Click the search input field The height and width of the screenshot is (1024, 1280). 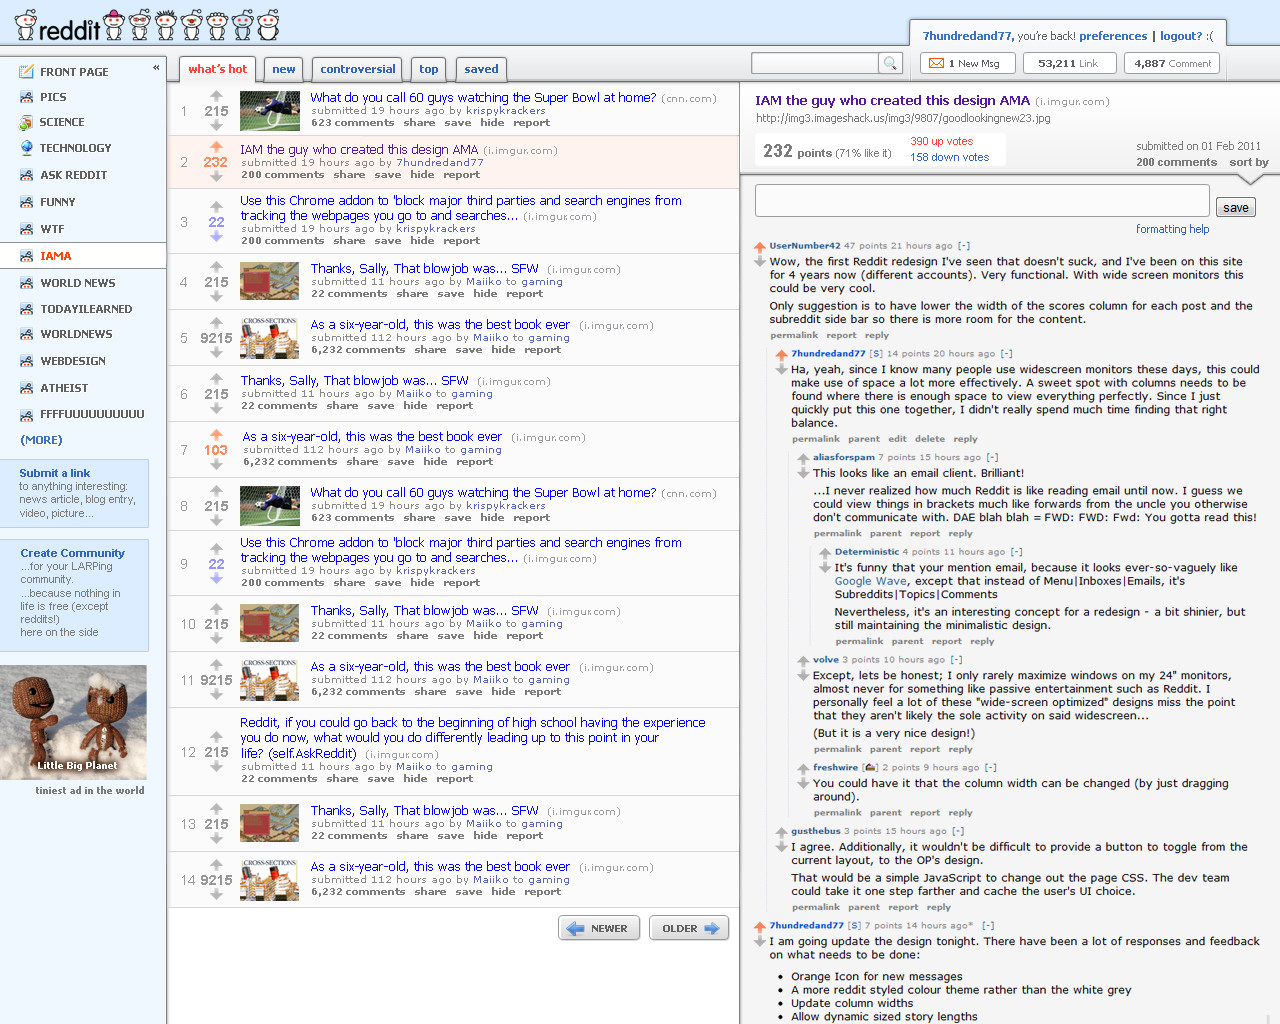point(815,64)
